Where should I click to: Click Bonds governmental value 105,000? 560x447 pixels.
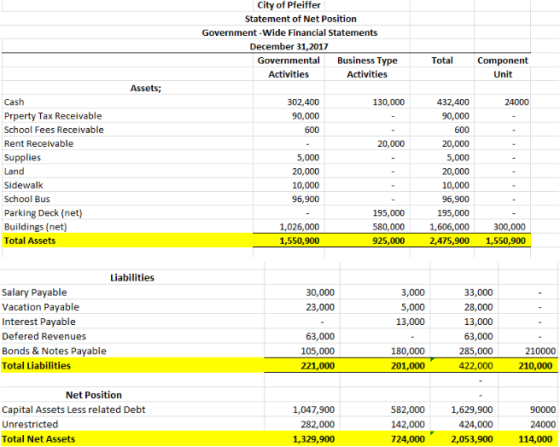point(318,351)
